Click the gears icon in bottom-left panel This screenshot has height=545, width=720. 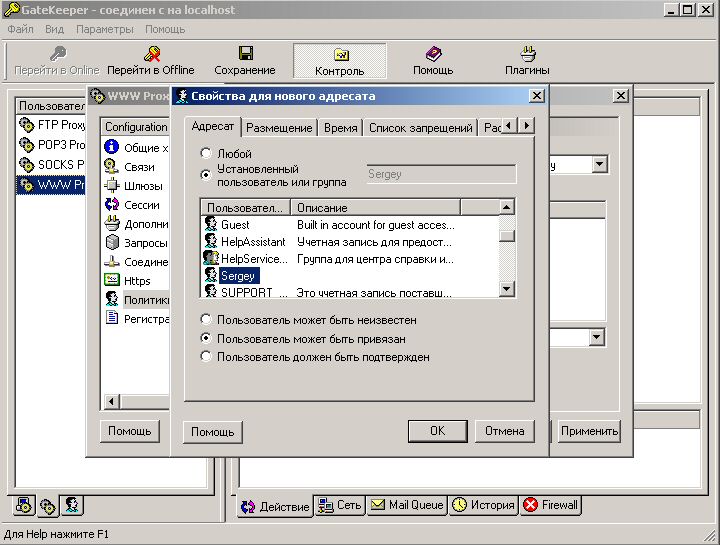click(x=48, y=506)
